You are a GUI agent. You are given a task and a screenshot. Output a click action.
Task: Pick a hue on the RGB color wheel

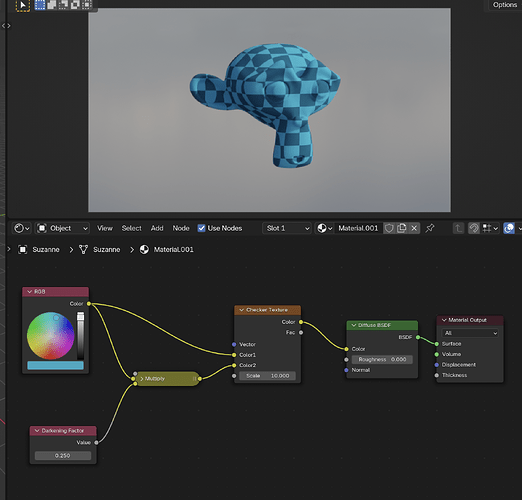pos(50,335)
